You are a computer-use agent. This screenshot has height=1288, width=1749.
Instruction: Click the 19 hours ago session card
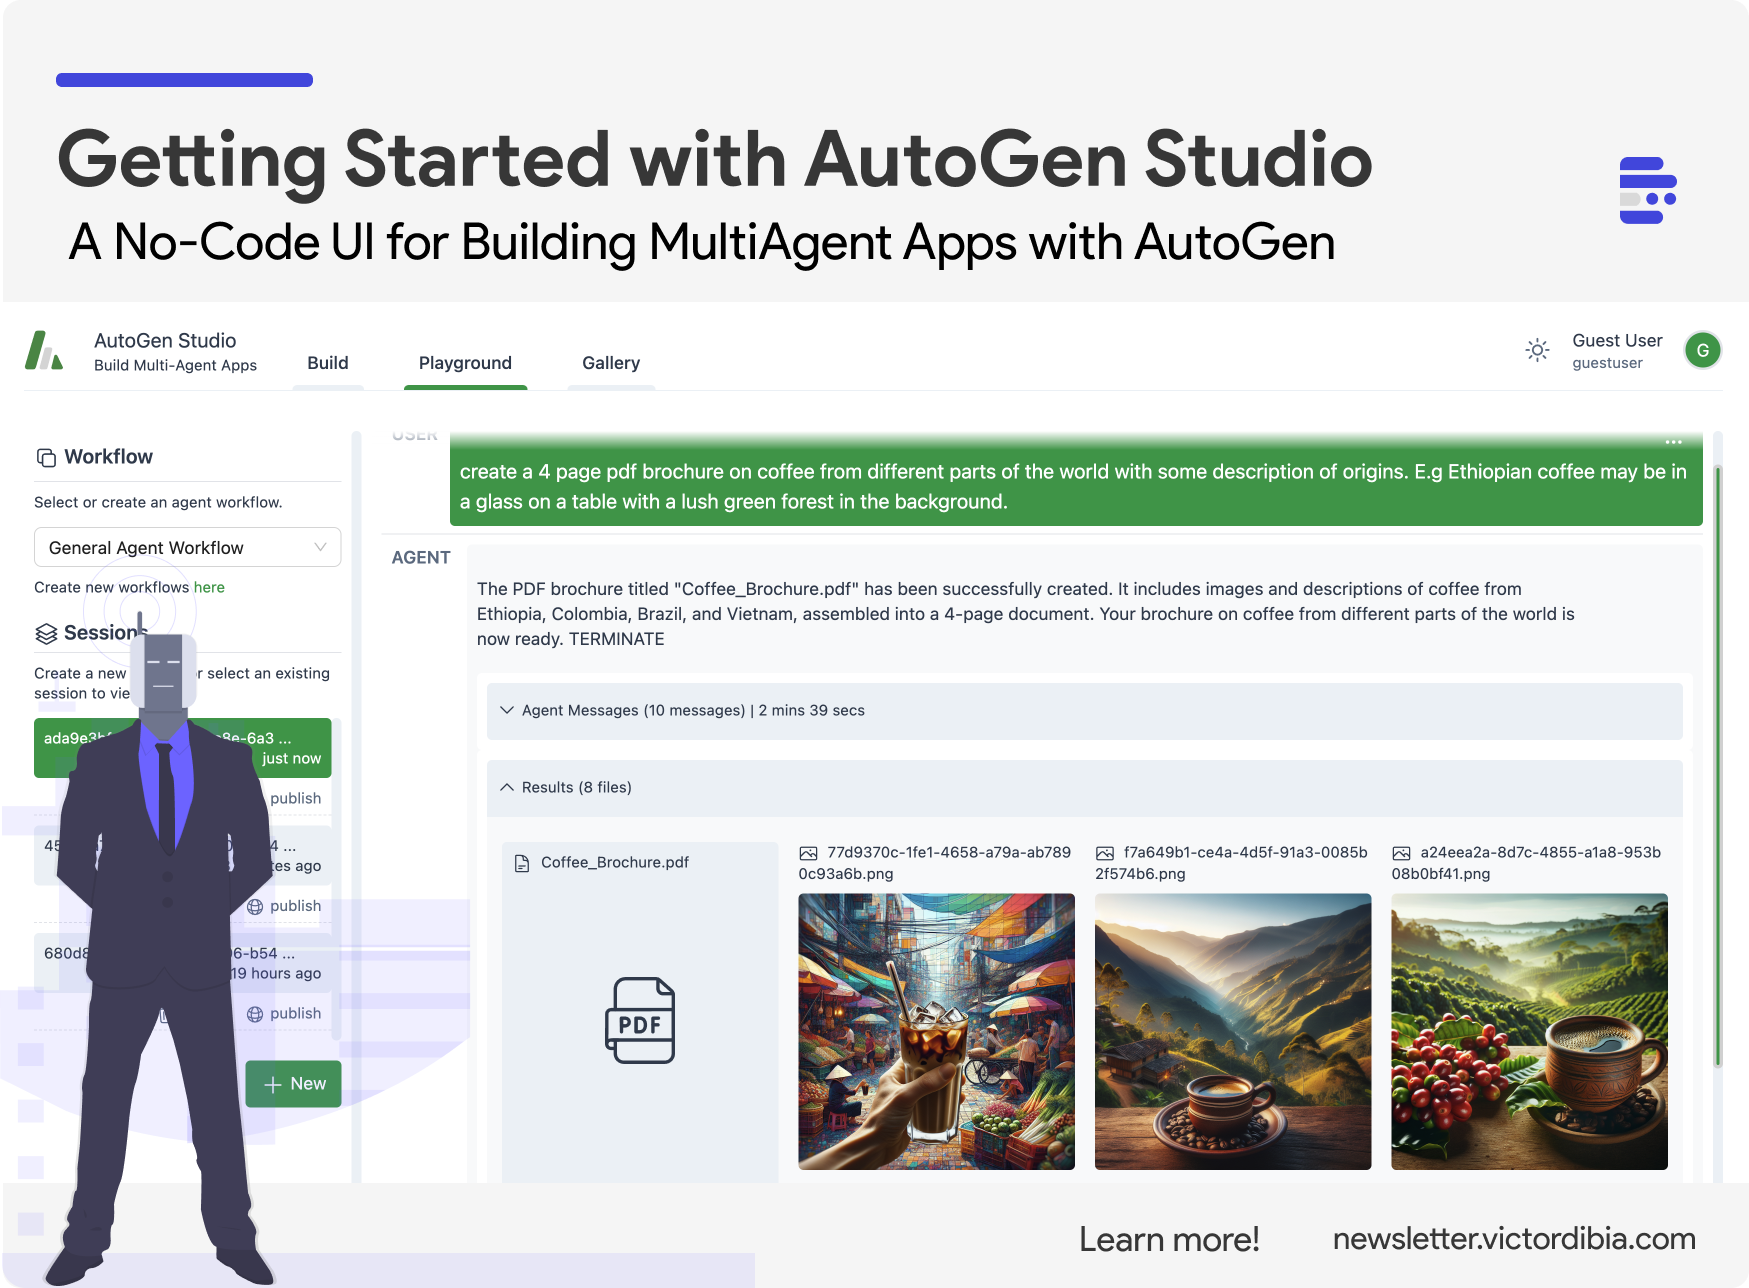pyautogui.click(x=183, y=963)
